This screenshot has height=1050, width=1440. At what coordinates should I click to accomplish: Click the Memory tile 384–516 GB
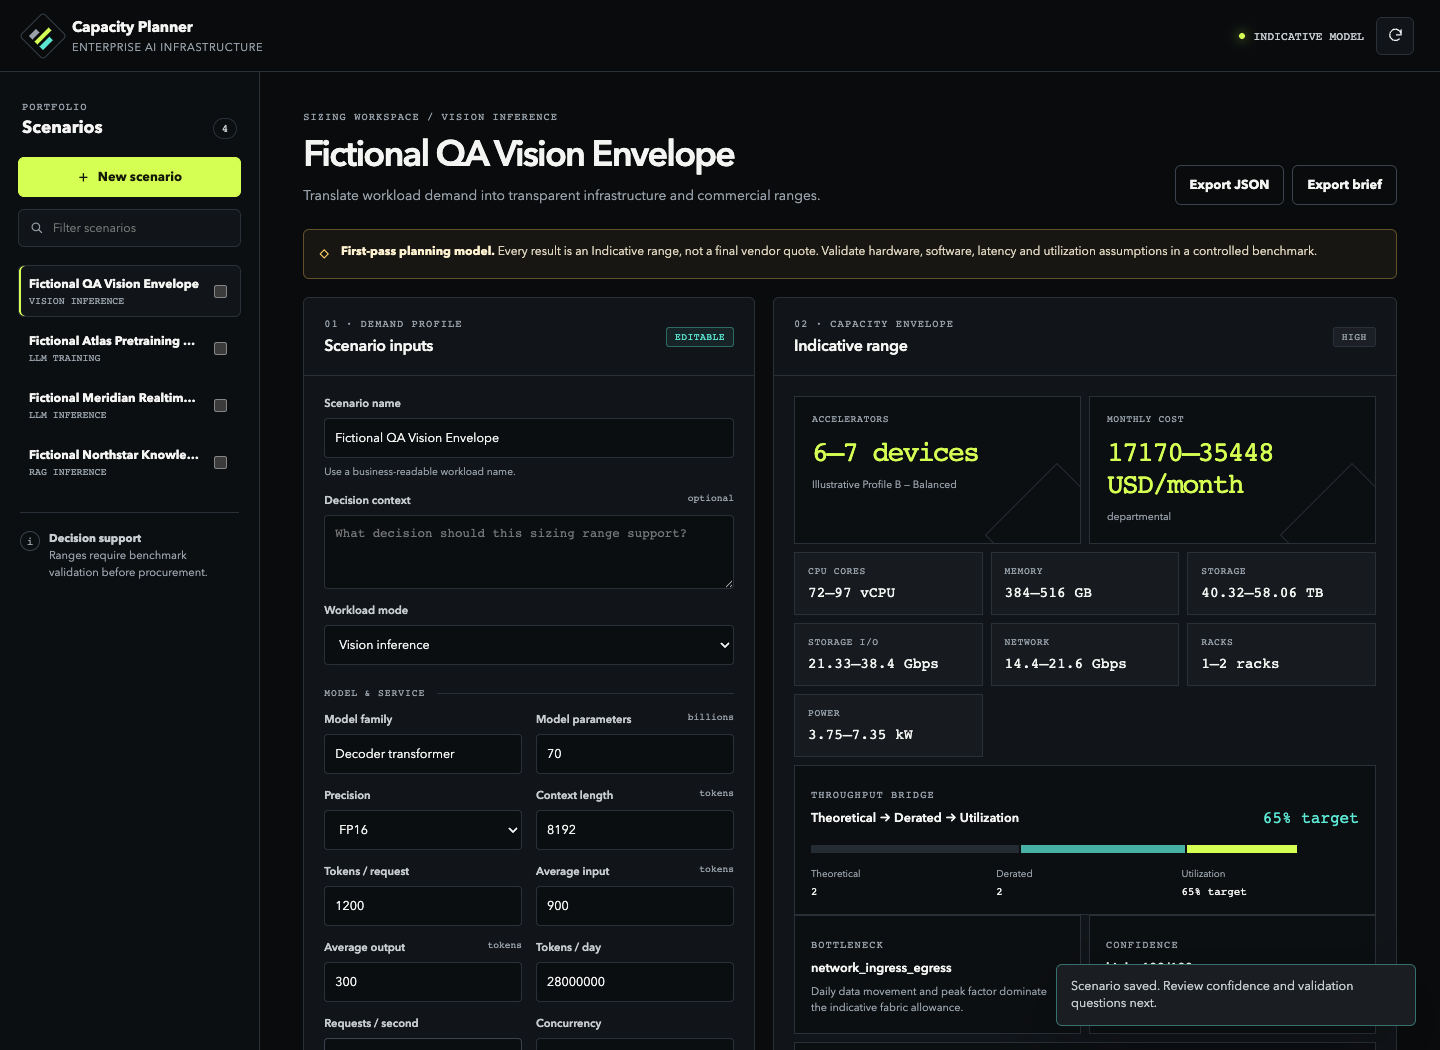[x=1085, y=584]
